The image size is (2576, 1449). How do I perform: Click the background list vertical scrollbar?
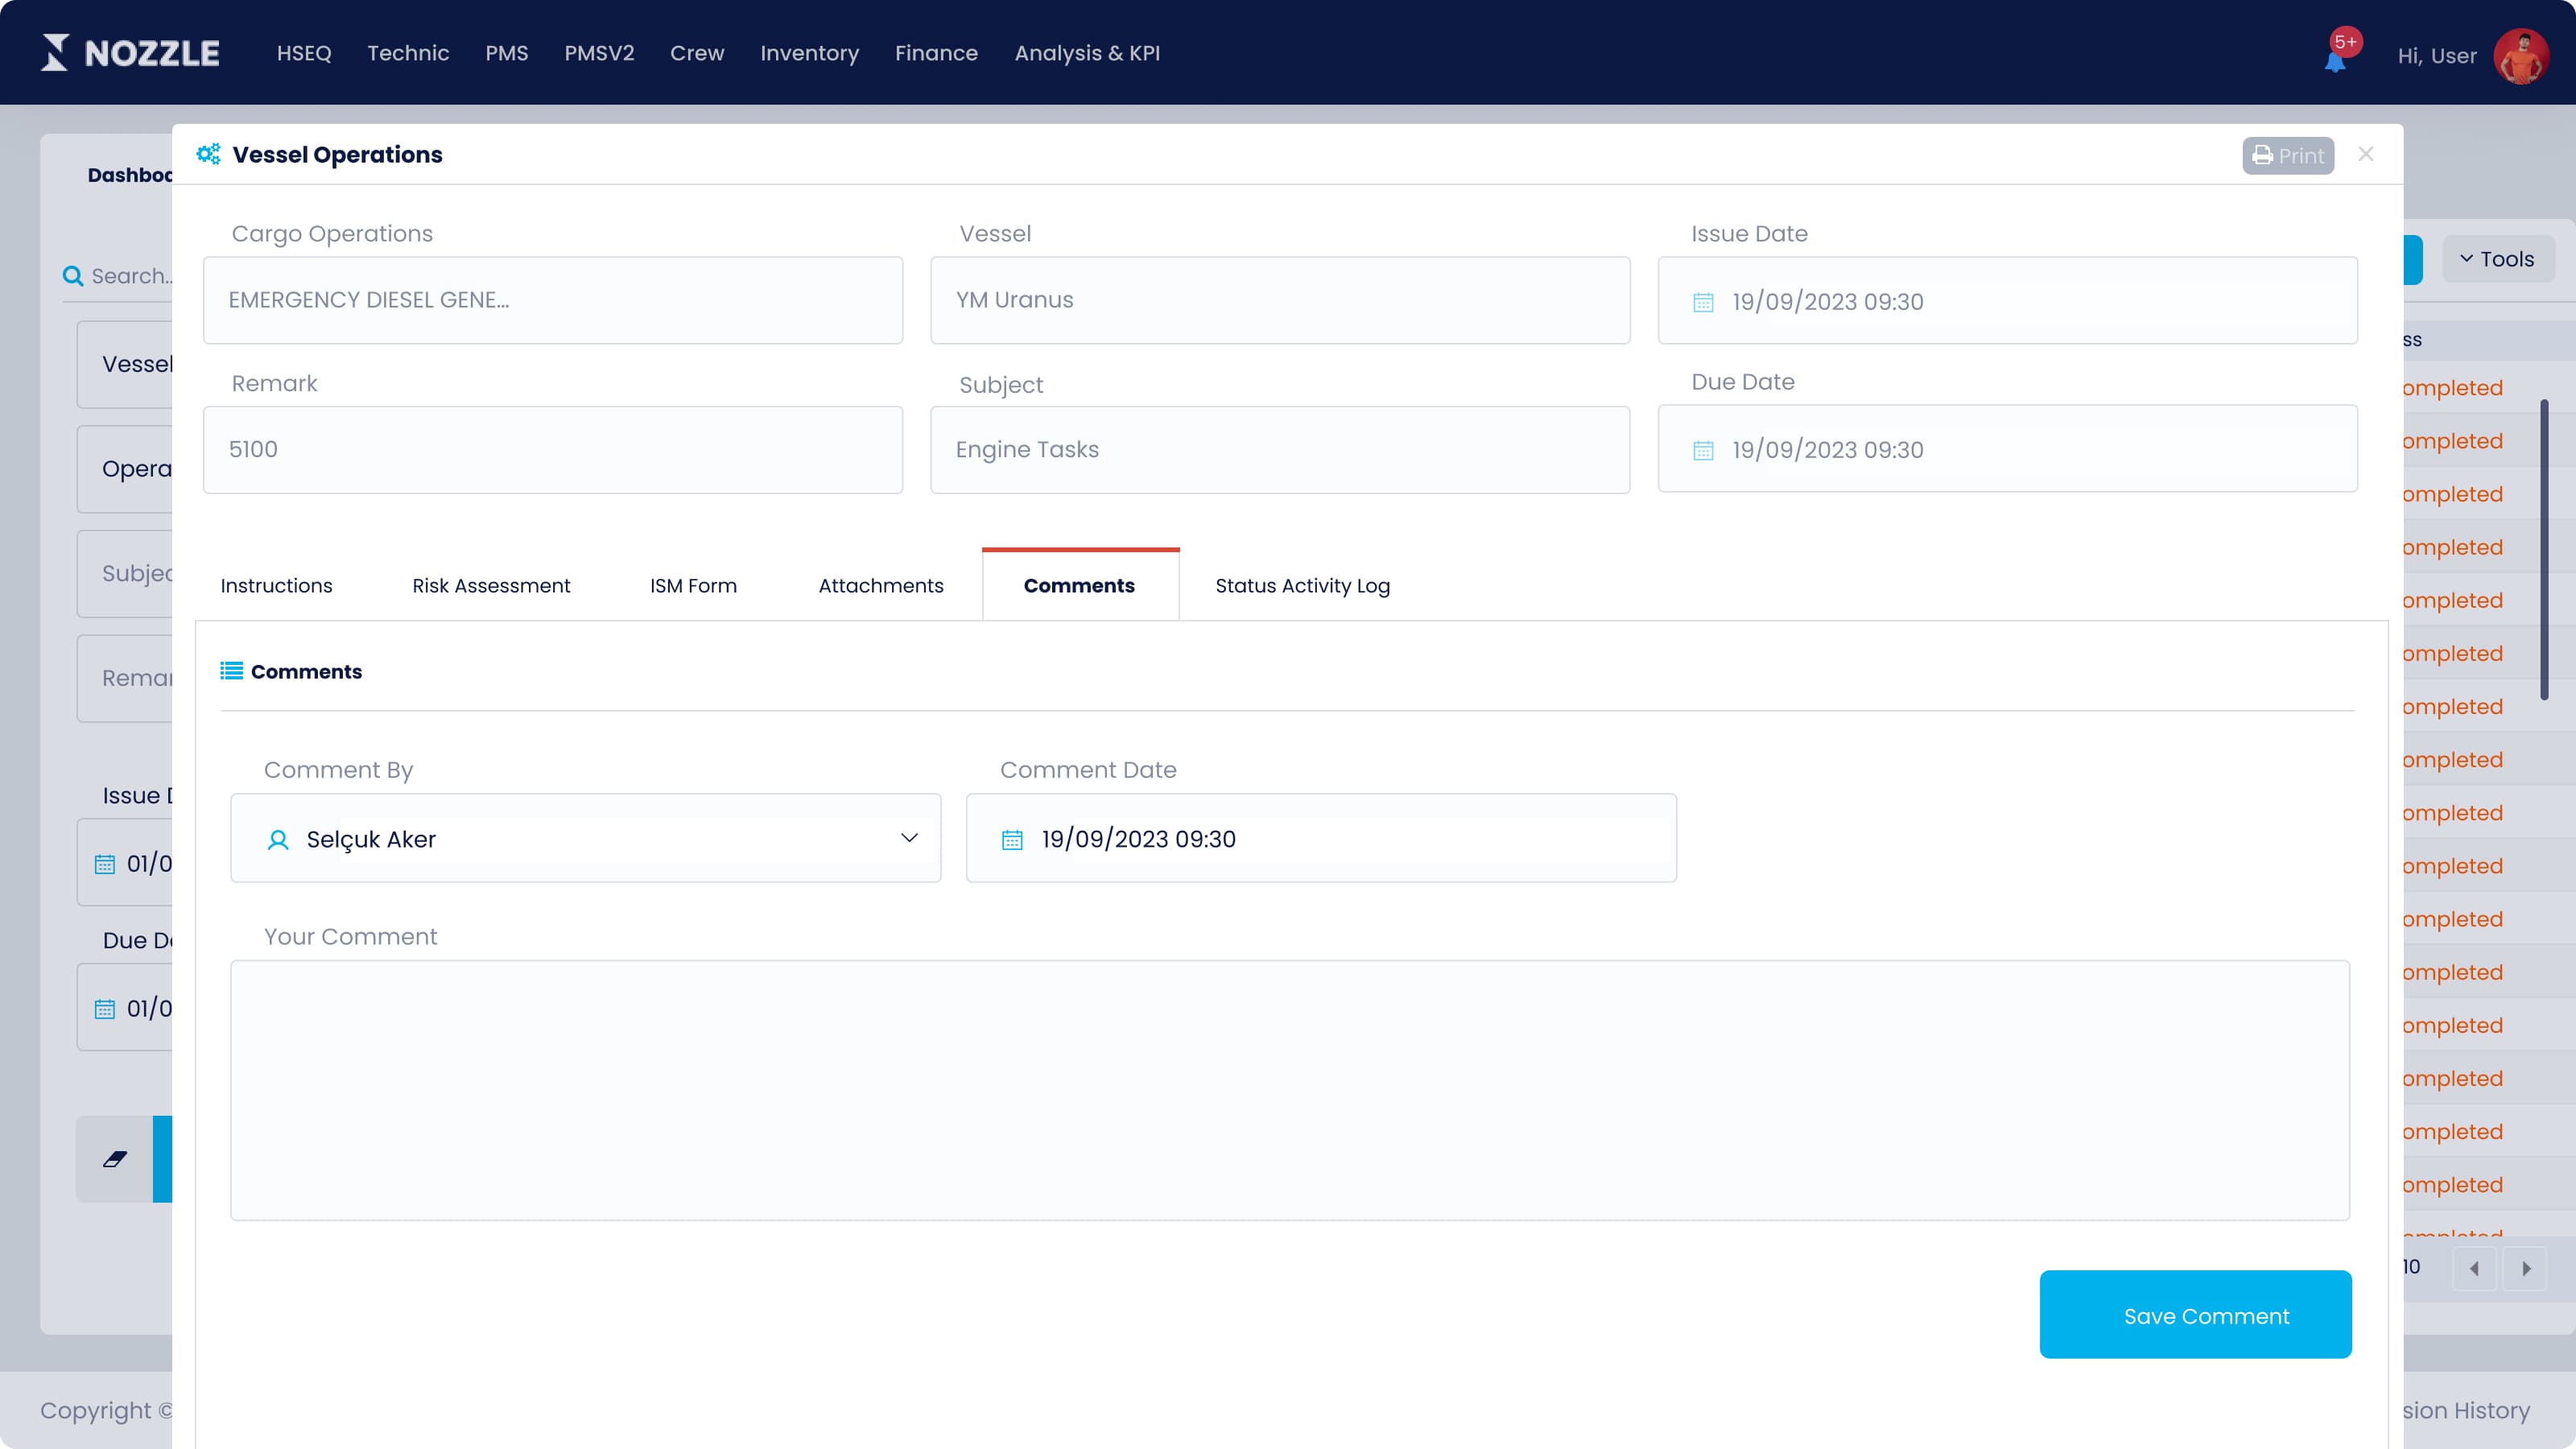(2544, 549)
